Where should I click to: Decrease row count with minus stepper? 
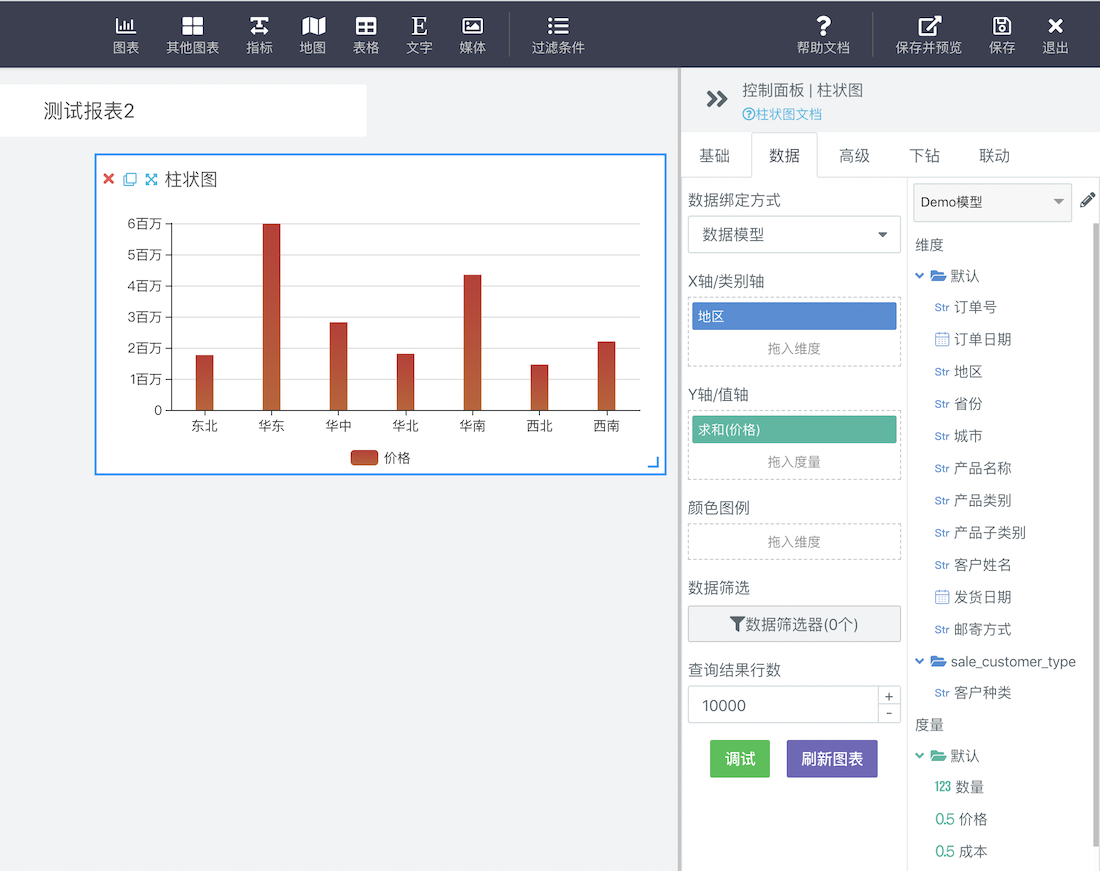889,714
